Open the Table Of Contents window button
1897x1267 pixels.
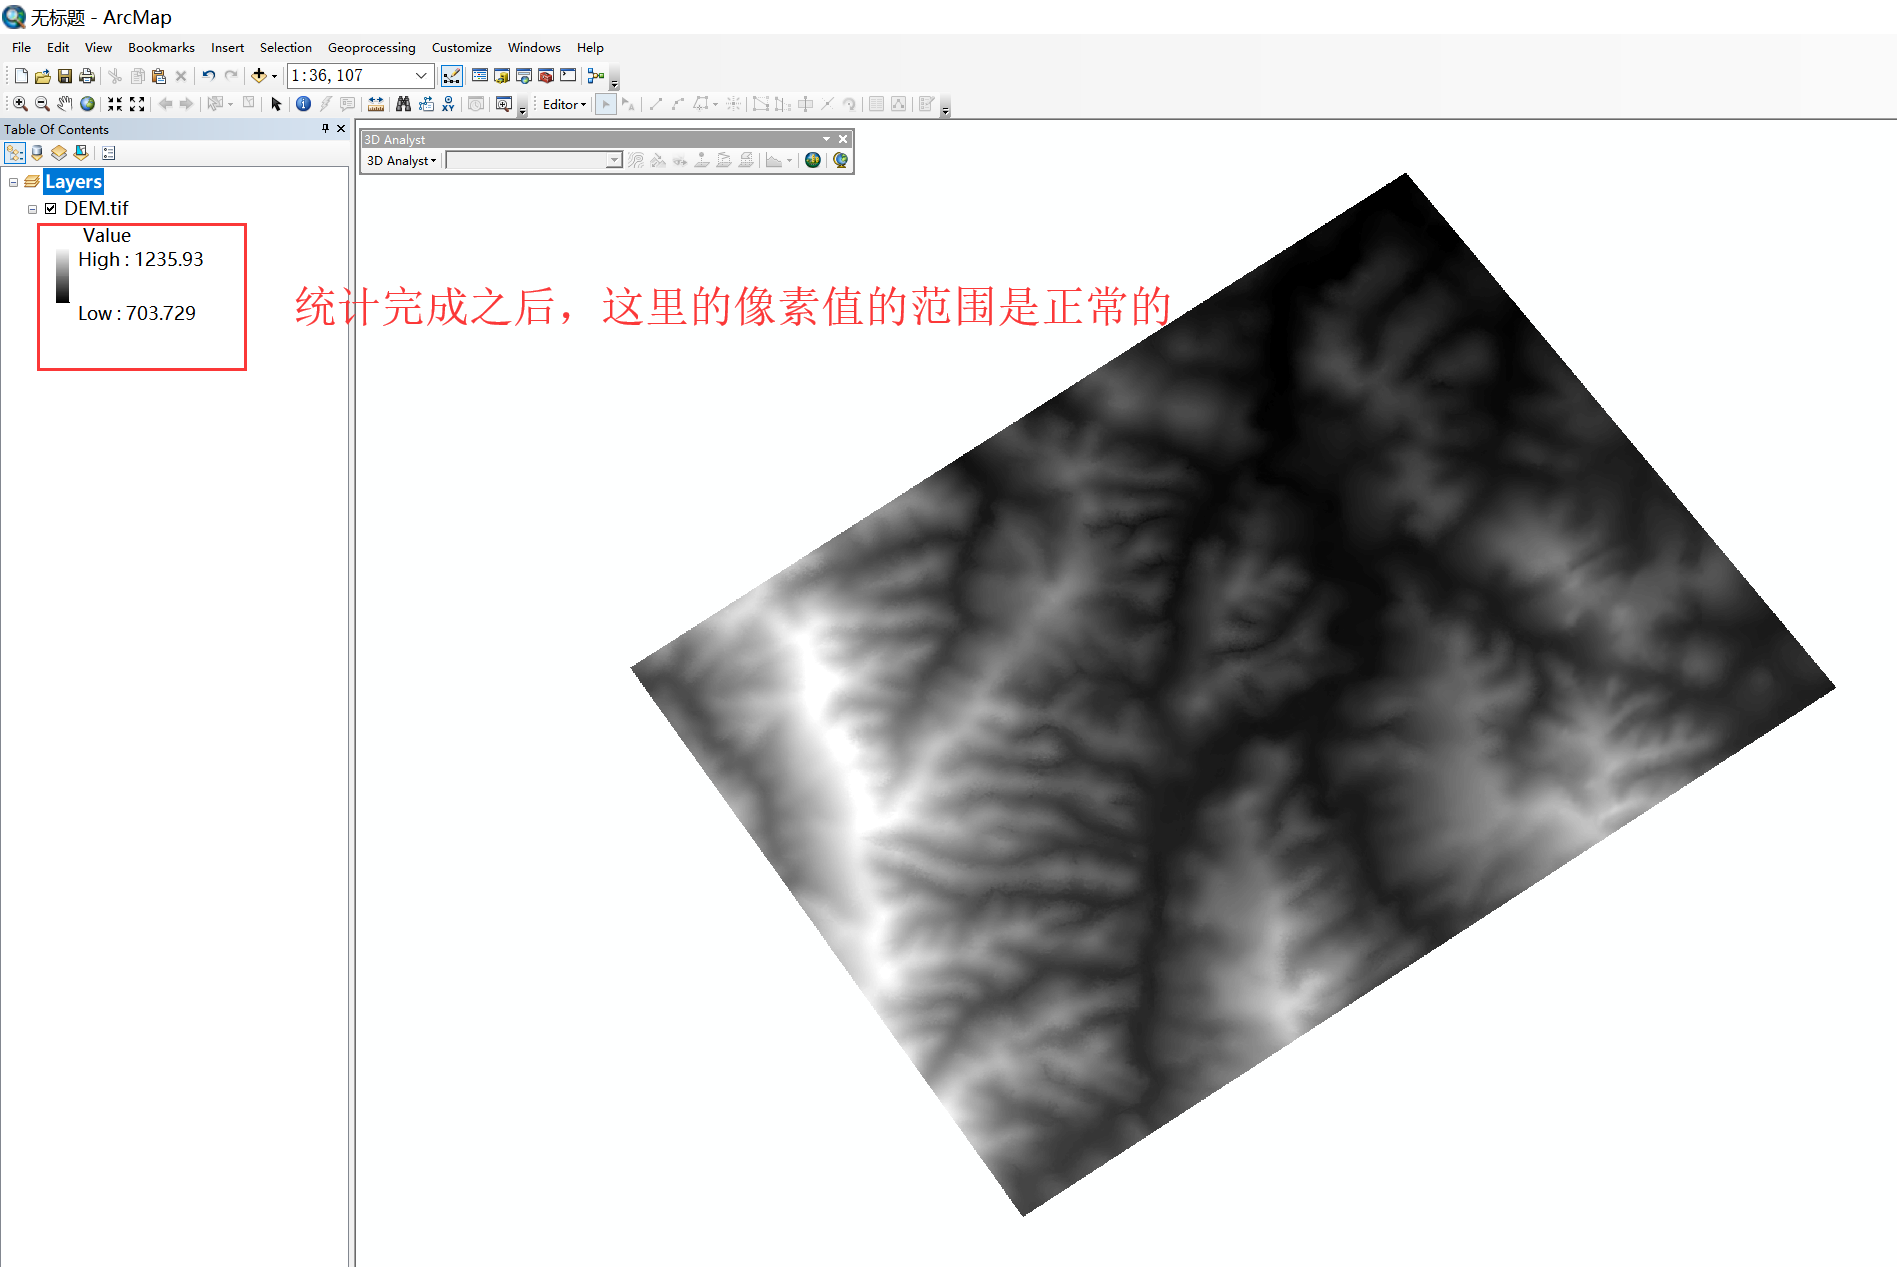(480, 76)
